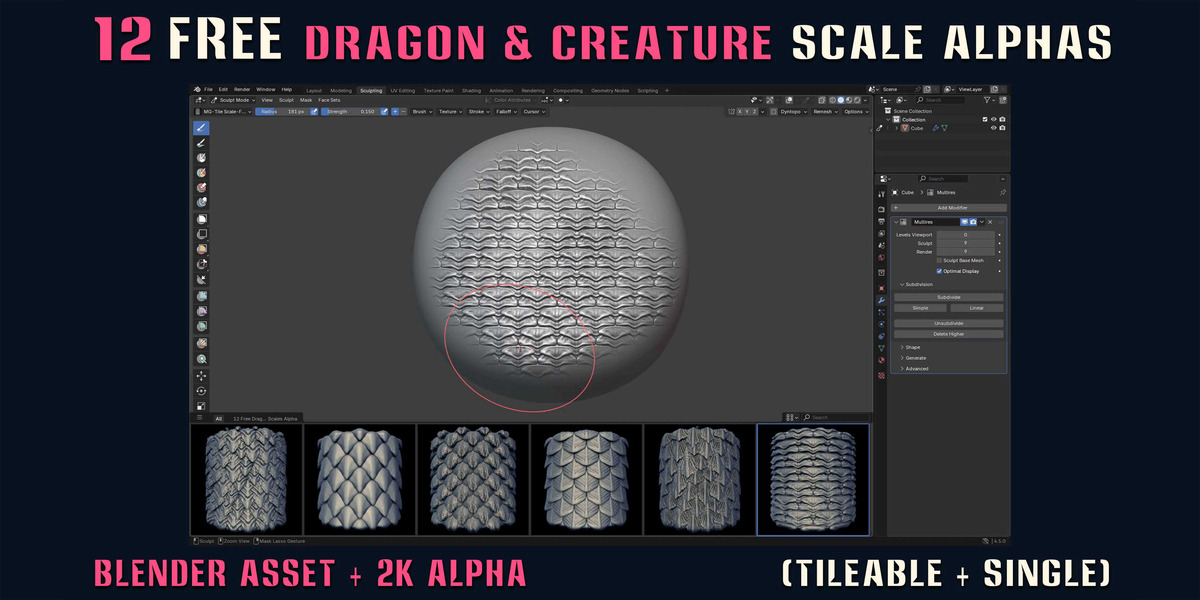Open the Dyntopo dropdown

792,112
